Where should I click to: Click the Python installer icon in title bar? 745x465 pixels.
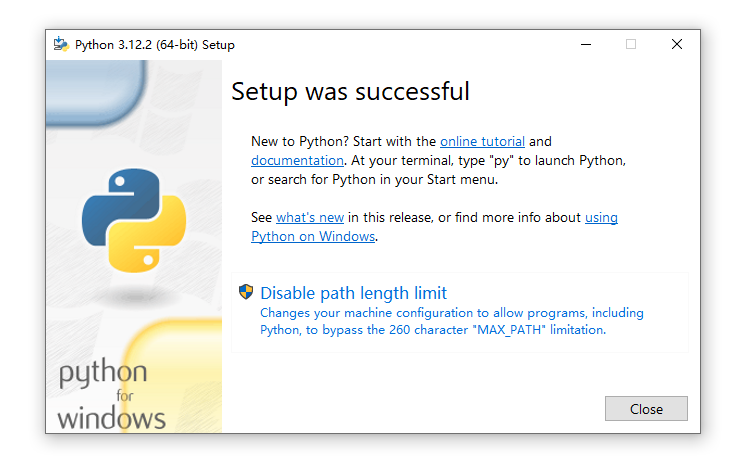(61, 44)
